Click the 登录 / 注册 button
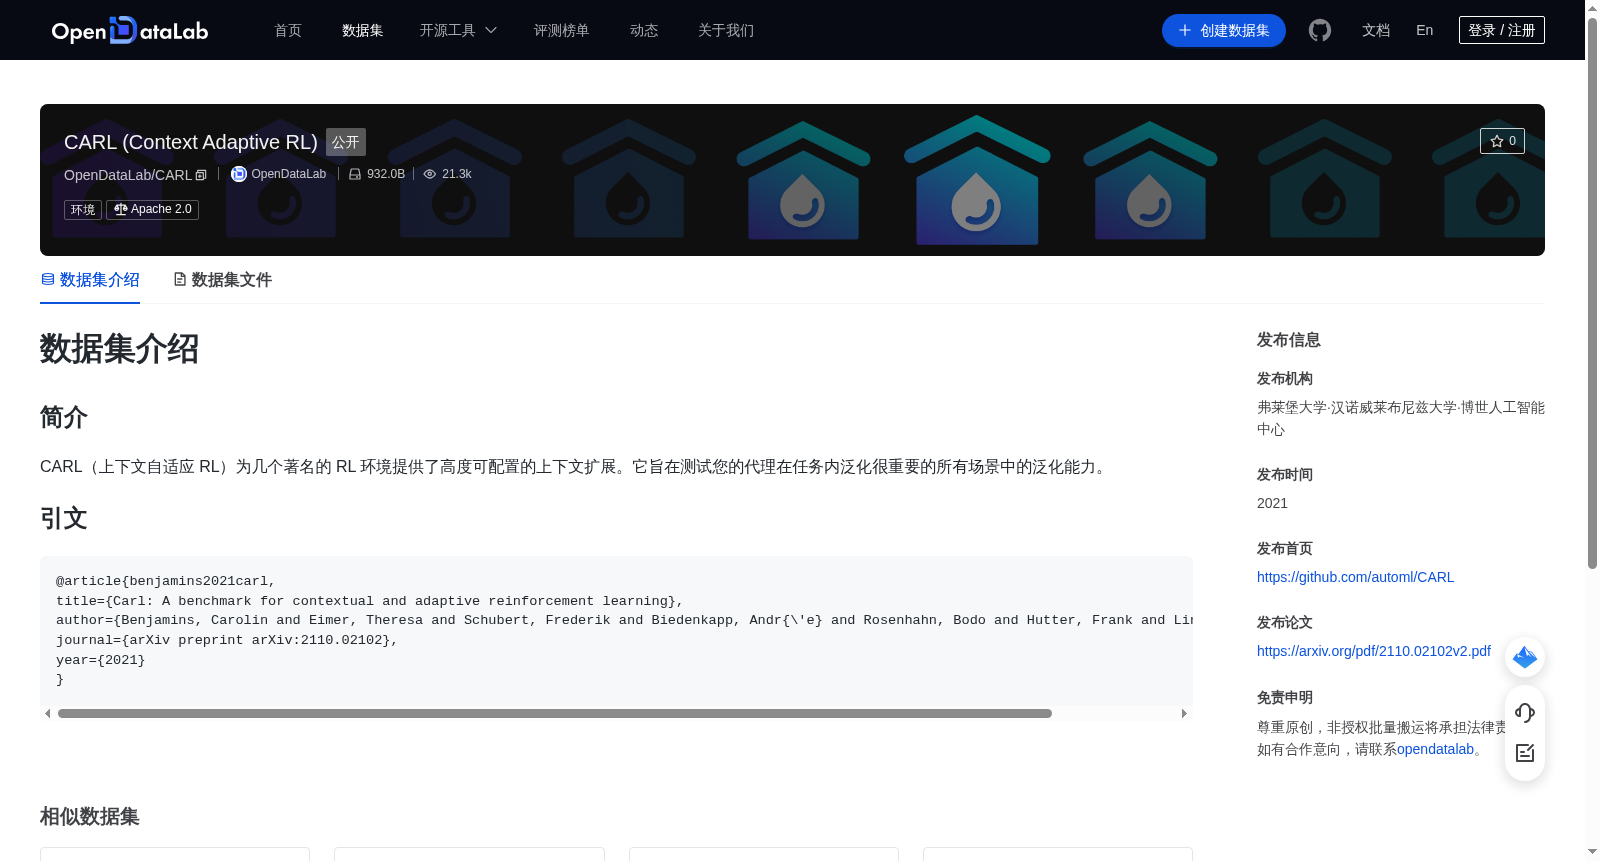1600x861 pixels. [1502, 30]
